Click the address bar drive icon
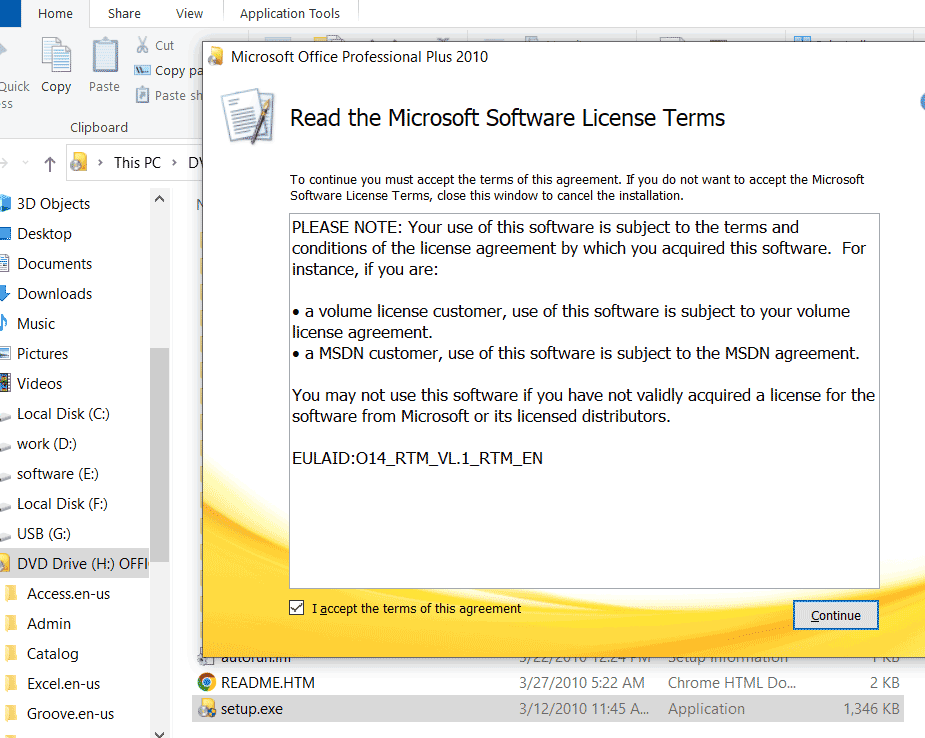Screen dimensions: 925x738 click(79, 162)
